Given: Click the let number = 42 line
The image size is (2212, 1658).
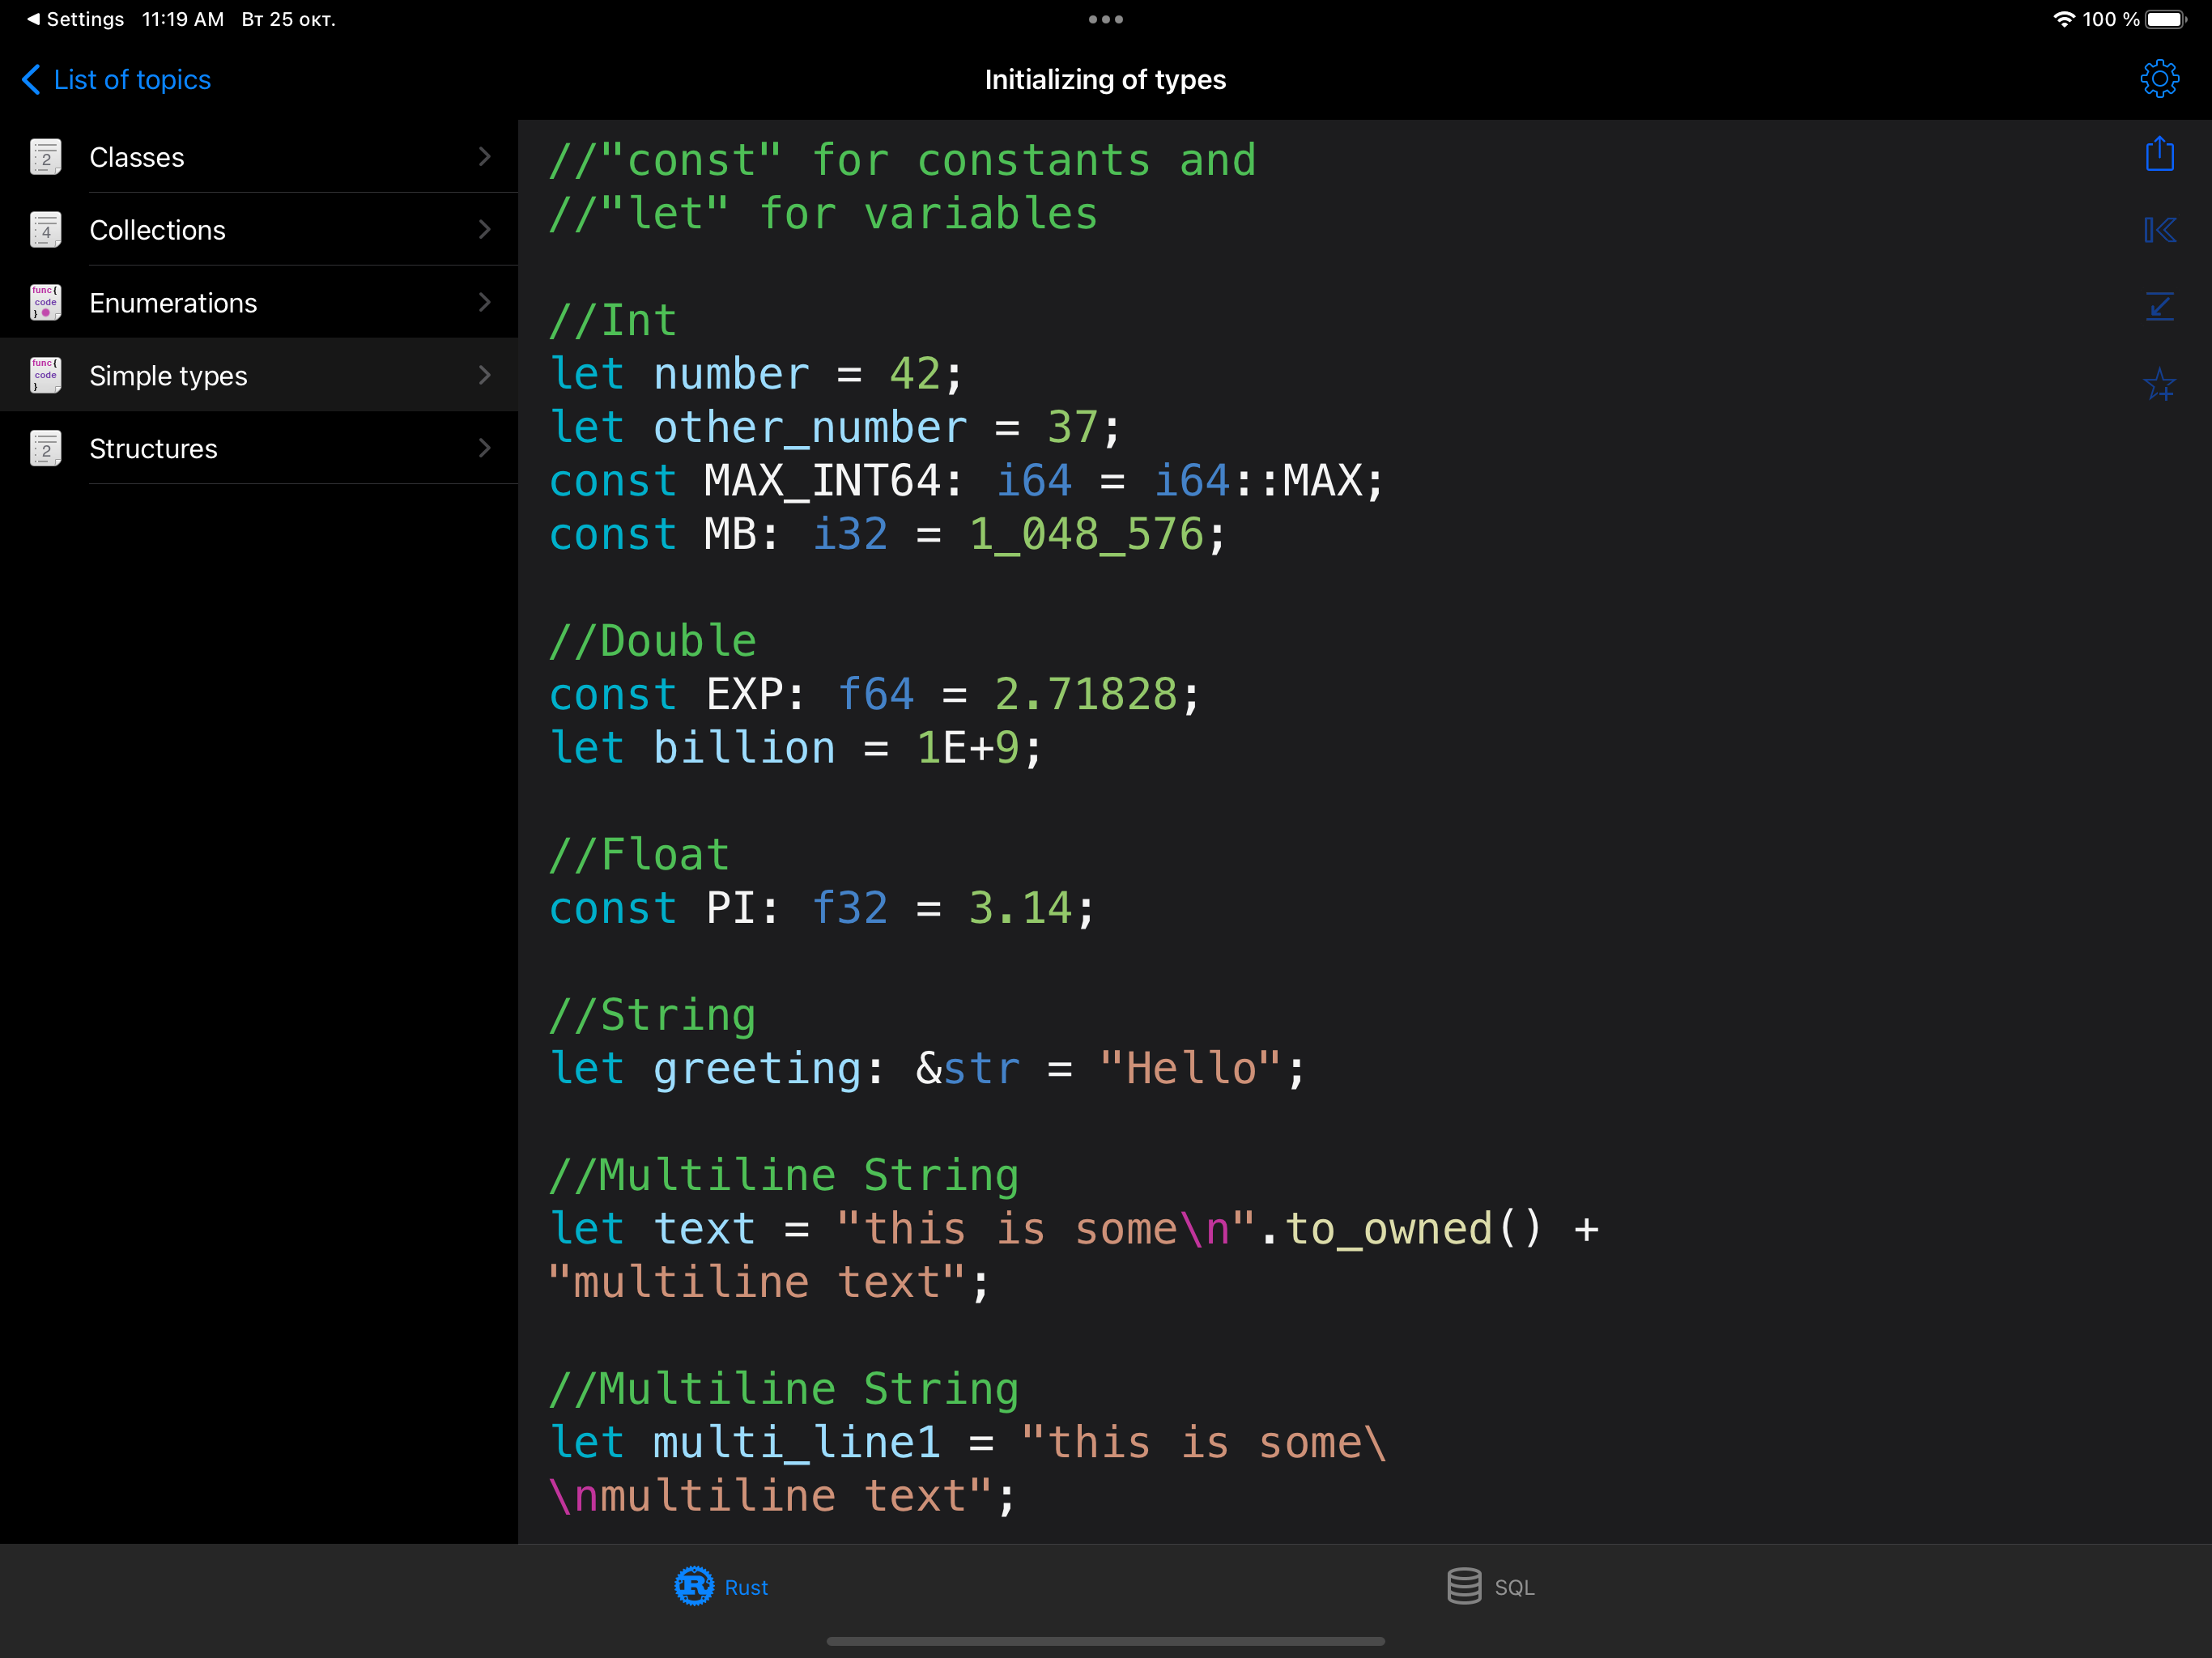Looking at the screenshot, I should [x=756, y=374].
